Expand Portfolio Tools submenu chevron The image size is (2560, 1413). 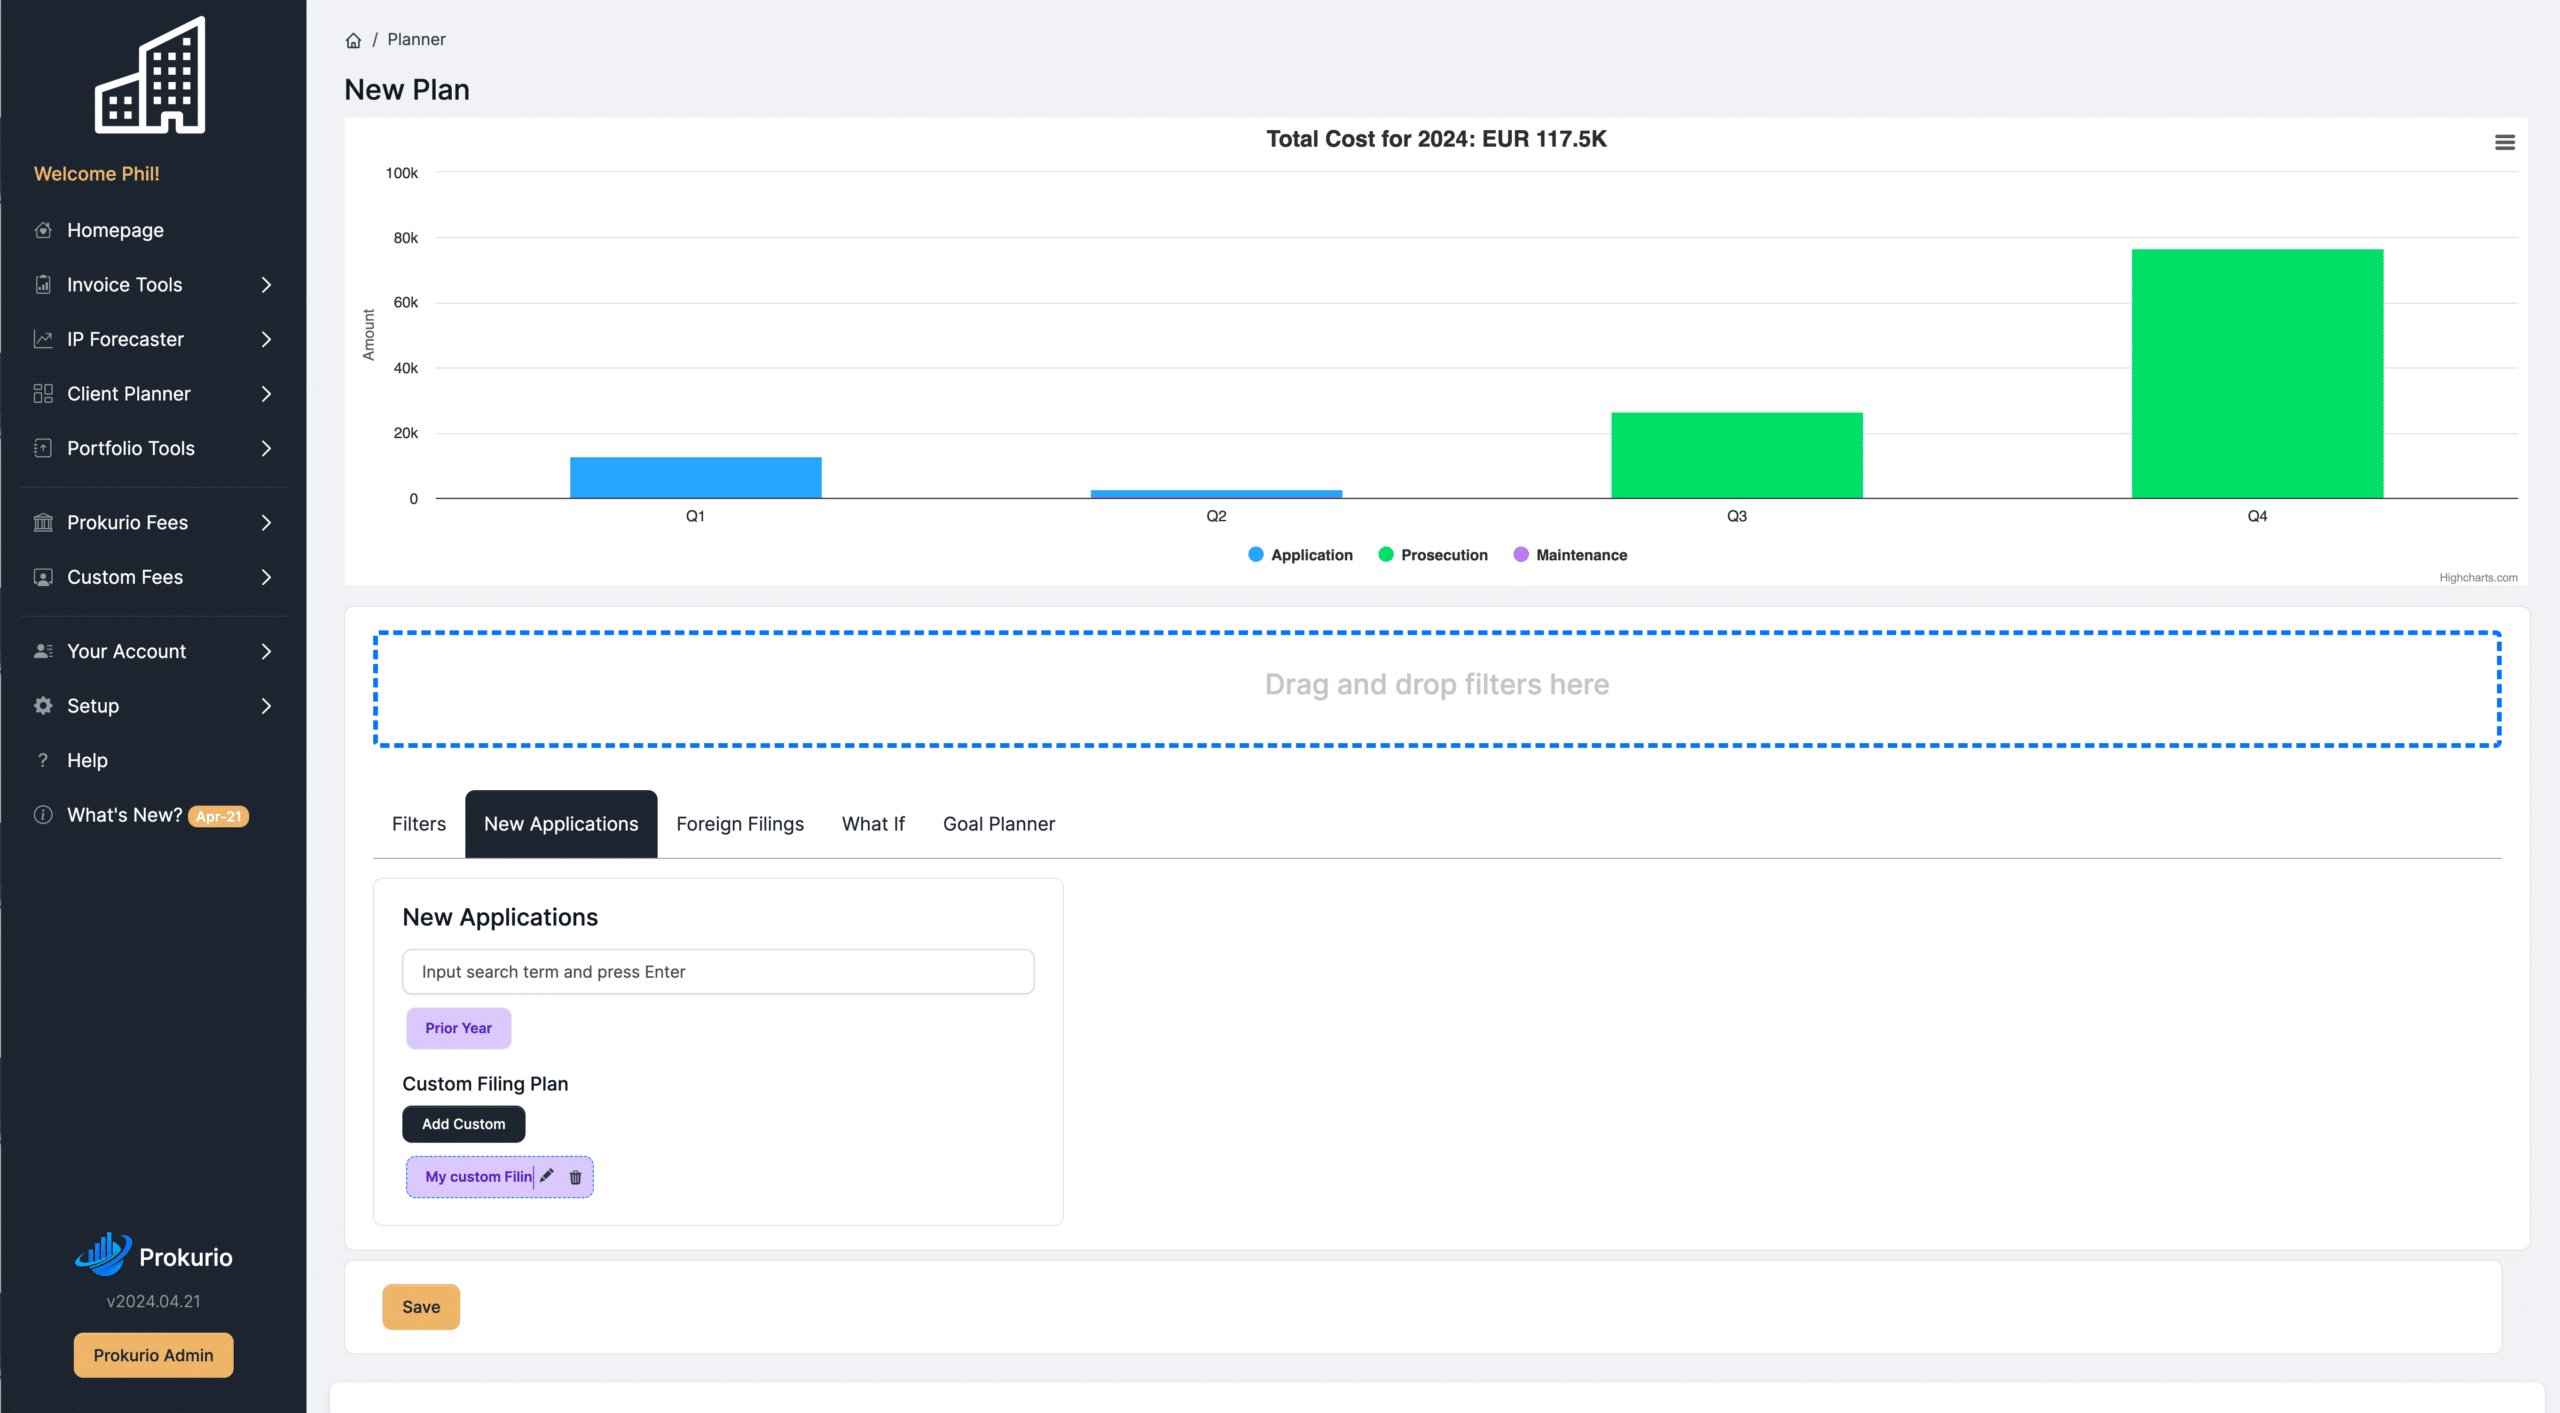coord(266,448)
